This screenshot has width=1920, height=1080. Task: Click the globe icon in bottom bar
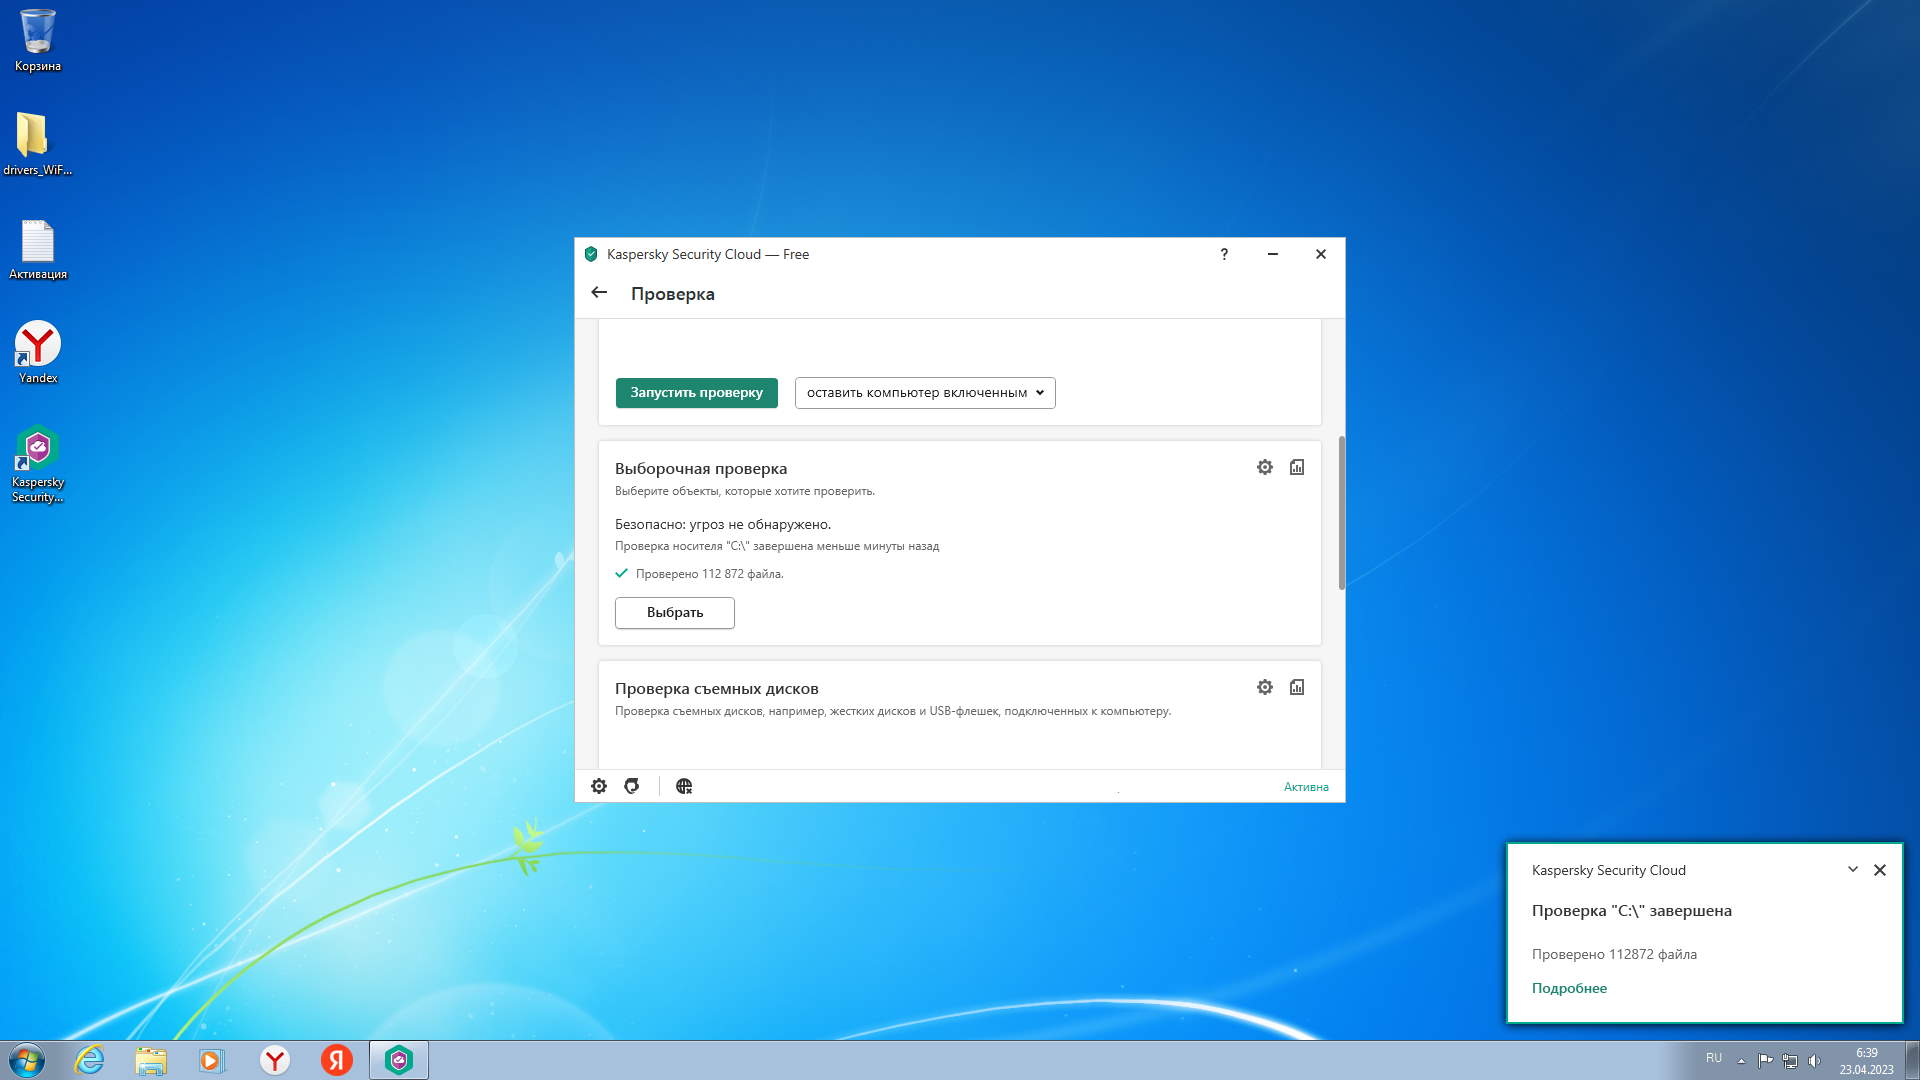684,786
